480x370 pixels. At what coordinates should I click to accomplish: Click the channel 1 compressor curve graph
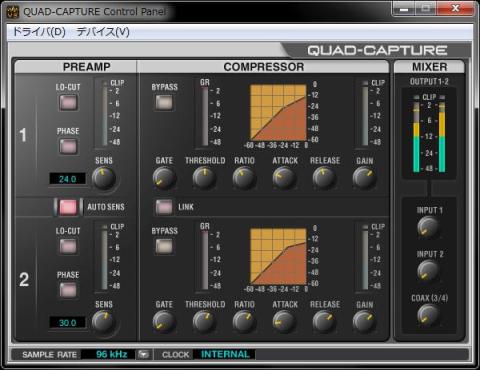coord(278,112)
